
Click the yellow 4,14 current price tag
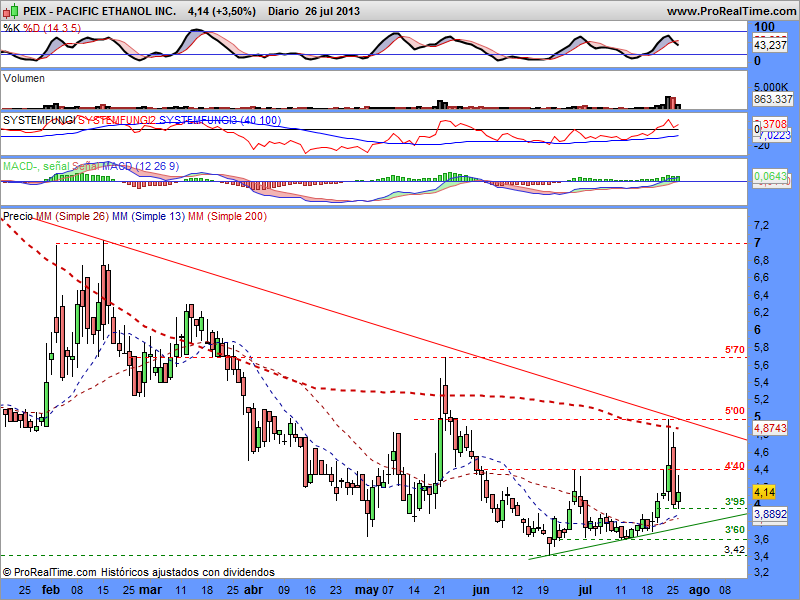pyautogui.click(x=764, y=492)
